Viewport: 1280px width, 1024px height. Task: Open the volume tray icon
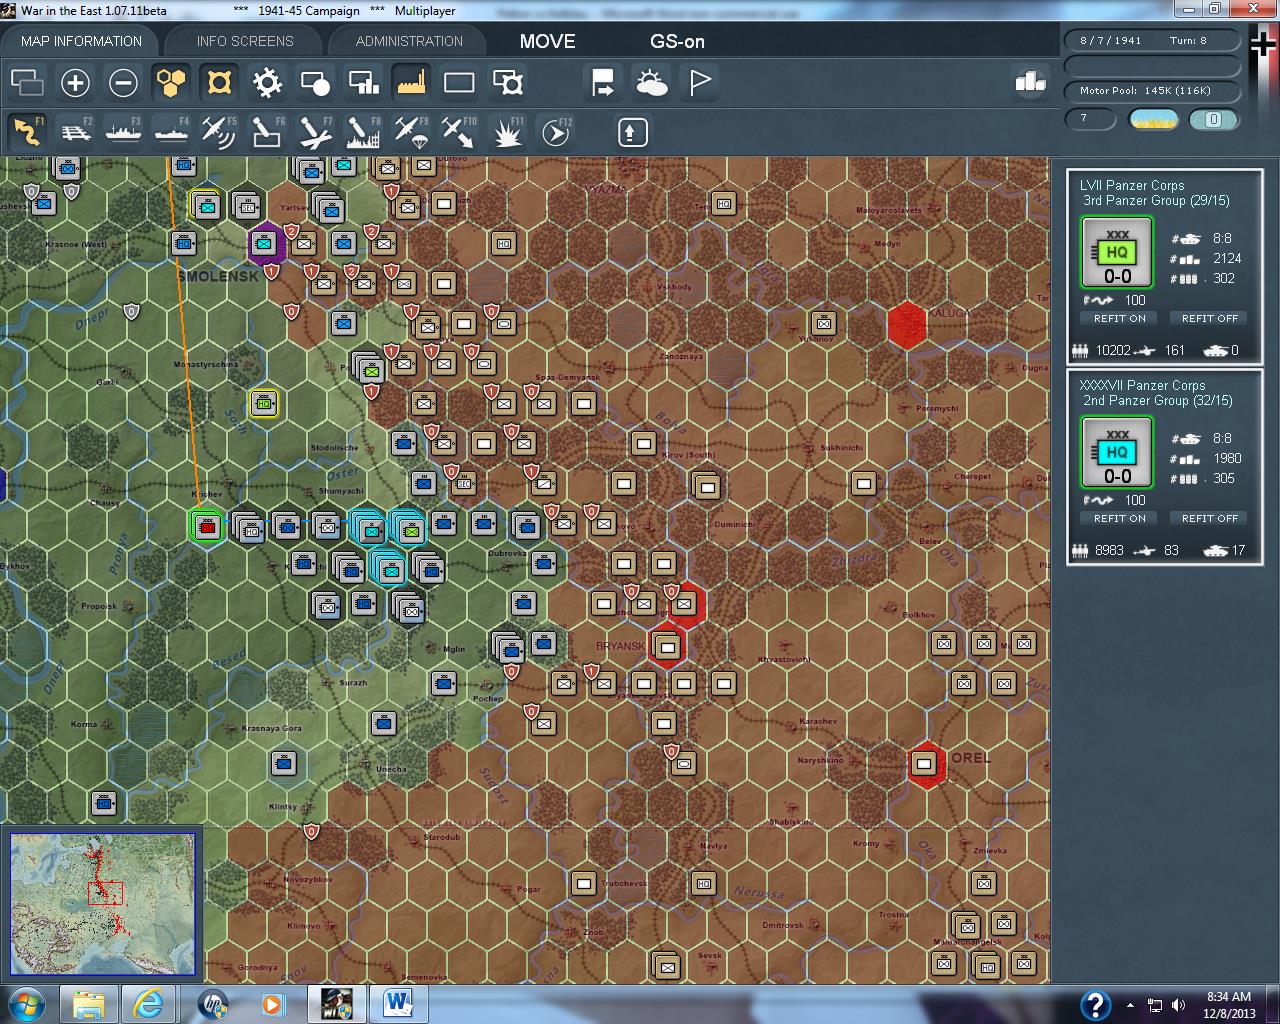(x=1178, y=1005)
